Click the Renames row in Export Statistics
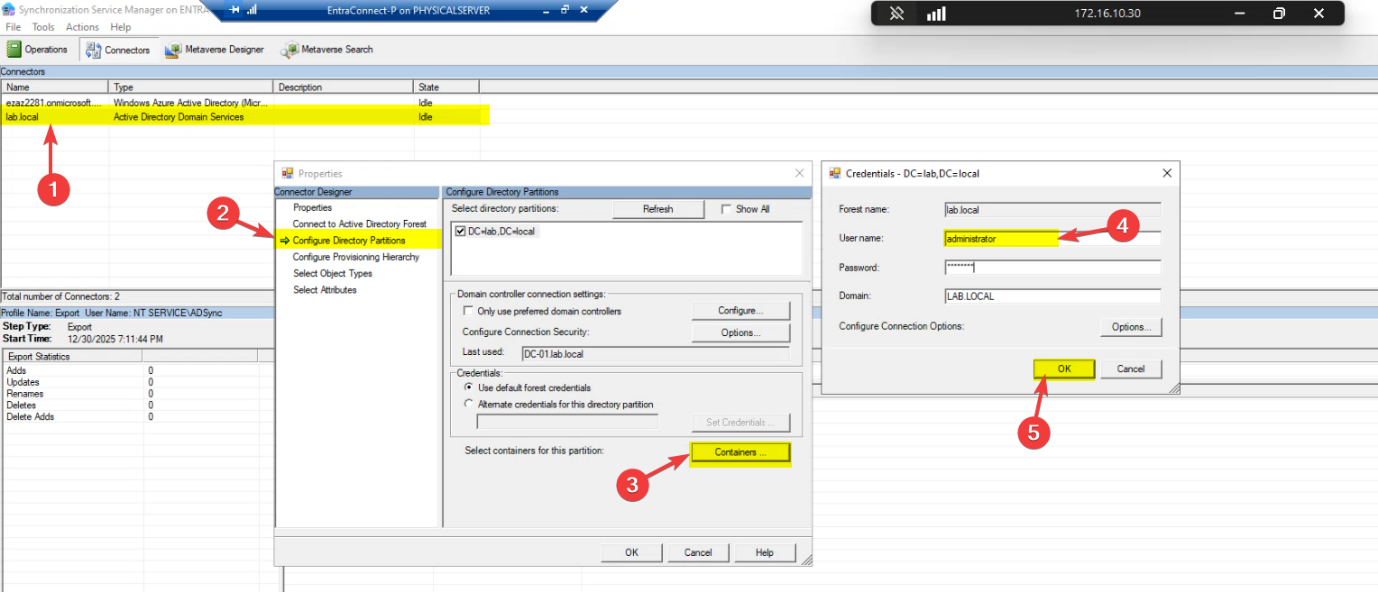This screenshot has width=1378, height=592. tap(130, 393)
